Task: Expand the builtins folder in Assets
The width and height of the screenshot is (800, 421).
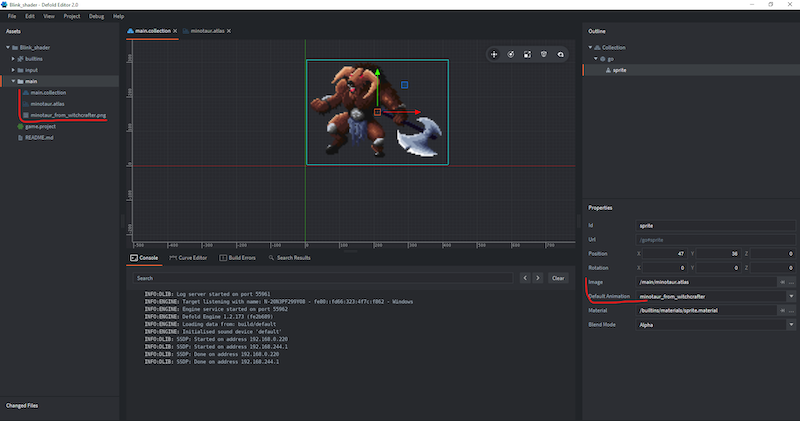Action: coord(14,59)
